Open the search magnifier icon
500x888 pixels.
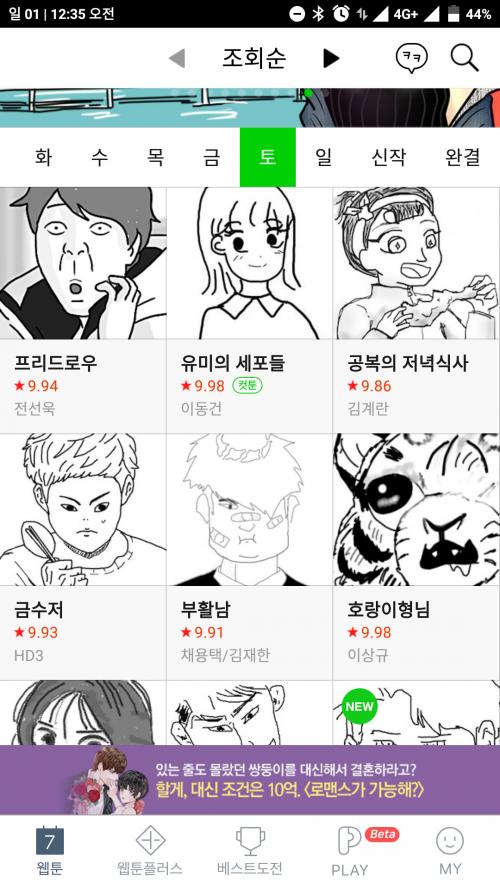click(465, 58)
